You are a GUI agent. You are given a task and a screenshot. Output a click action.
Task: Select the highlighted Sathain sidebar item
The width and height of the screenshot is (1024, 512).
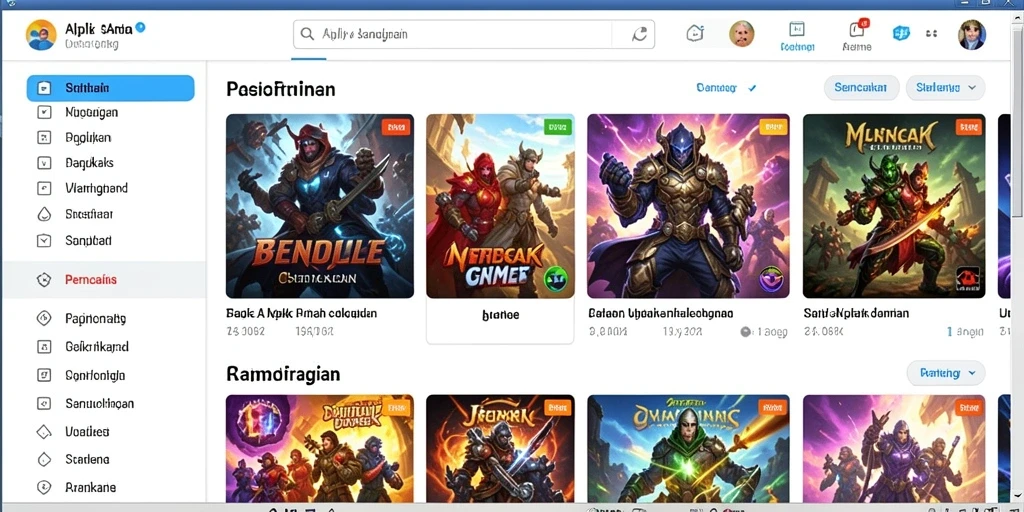tap(110, 88)
